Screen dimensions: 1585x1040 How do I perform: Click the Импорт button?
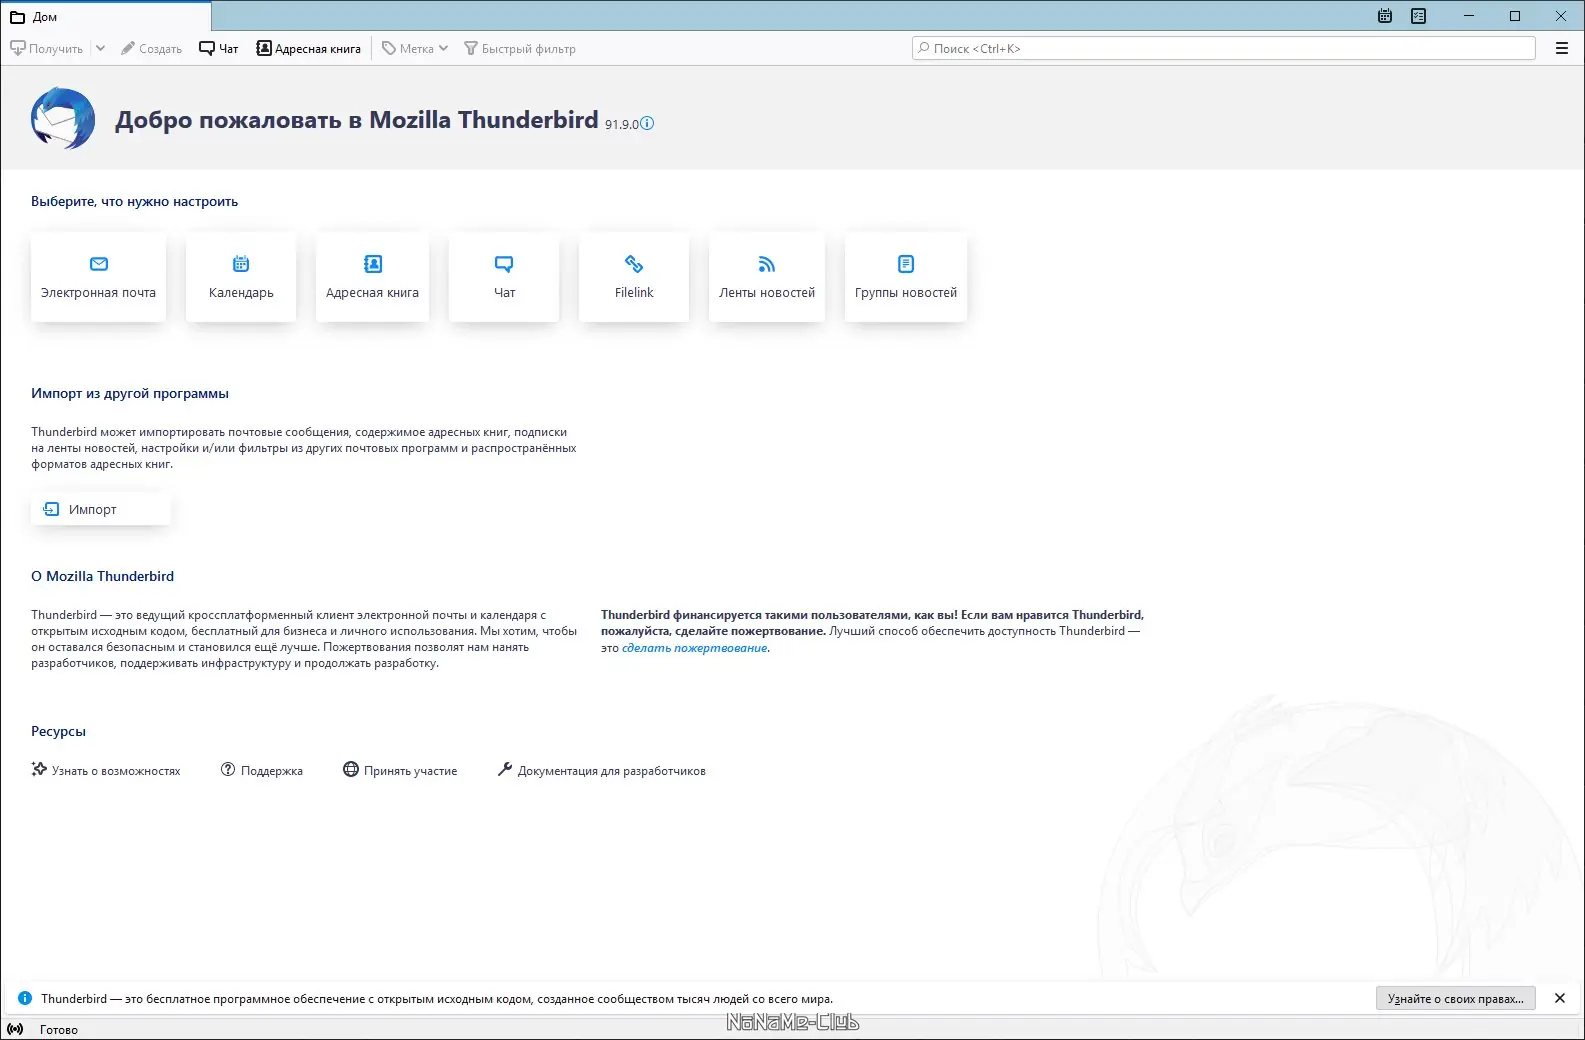(x=101, y=509)
